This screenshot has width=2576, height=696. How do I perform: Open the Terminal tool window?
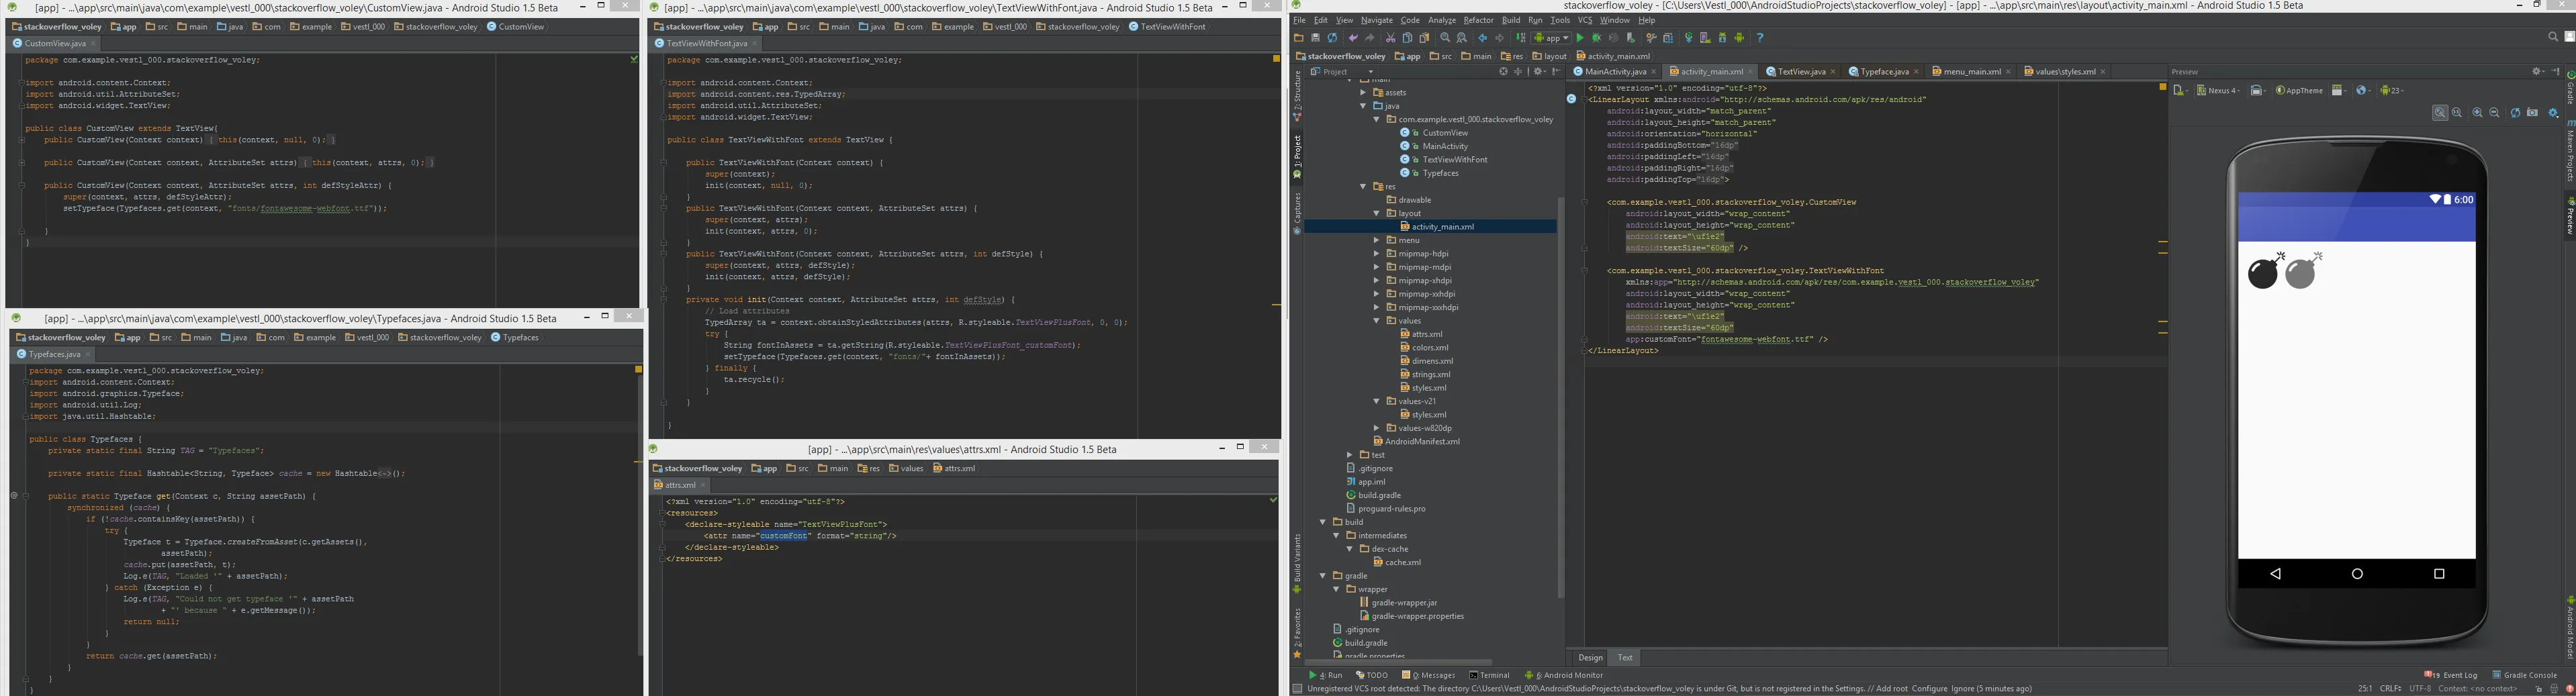1489,675
